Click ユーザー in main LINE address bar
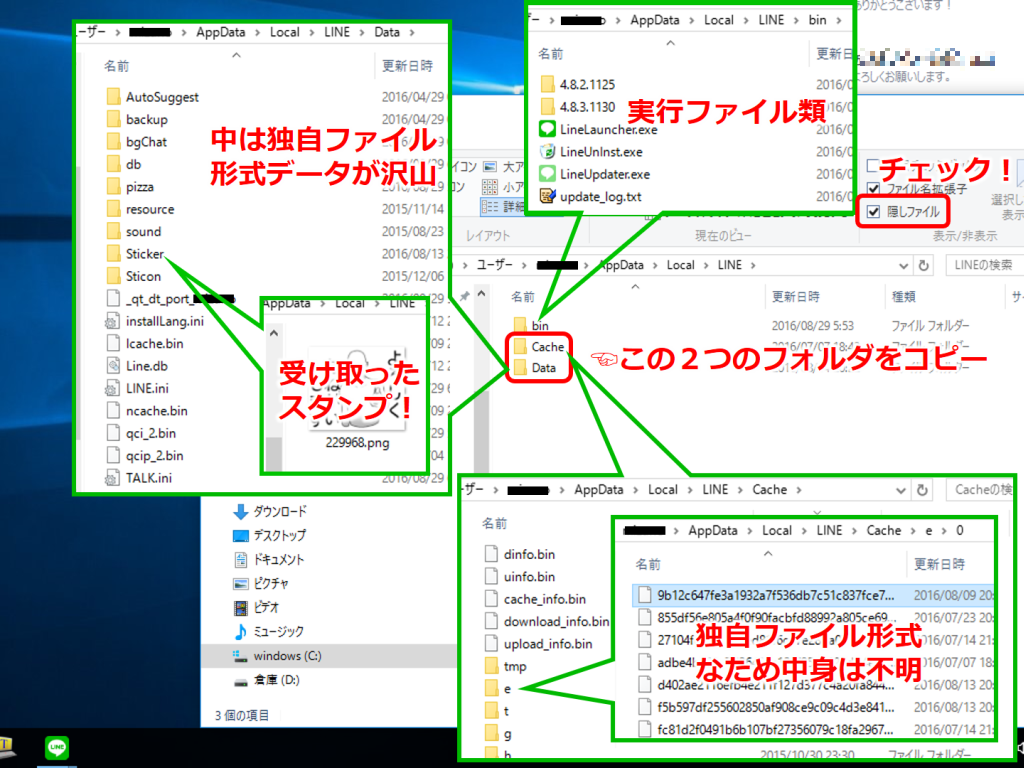The width and height of the screenshot is (1024, 768). pos(494,265)
